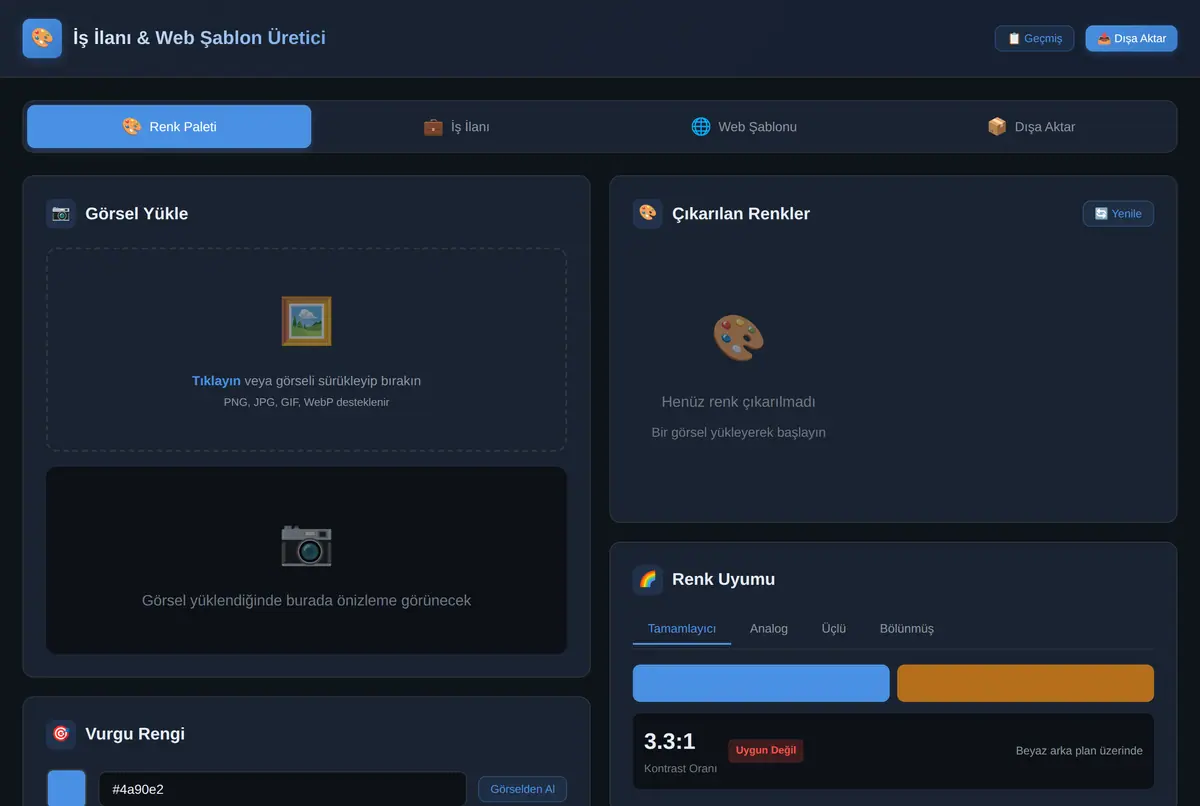The image size is (1200, 806).
Task: Click the Beyaz arka plan üzerinde text
Action: (x=1079, y=751)
